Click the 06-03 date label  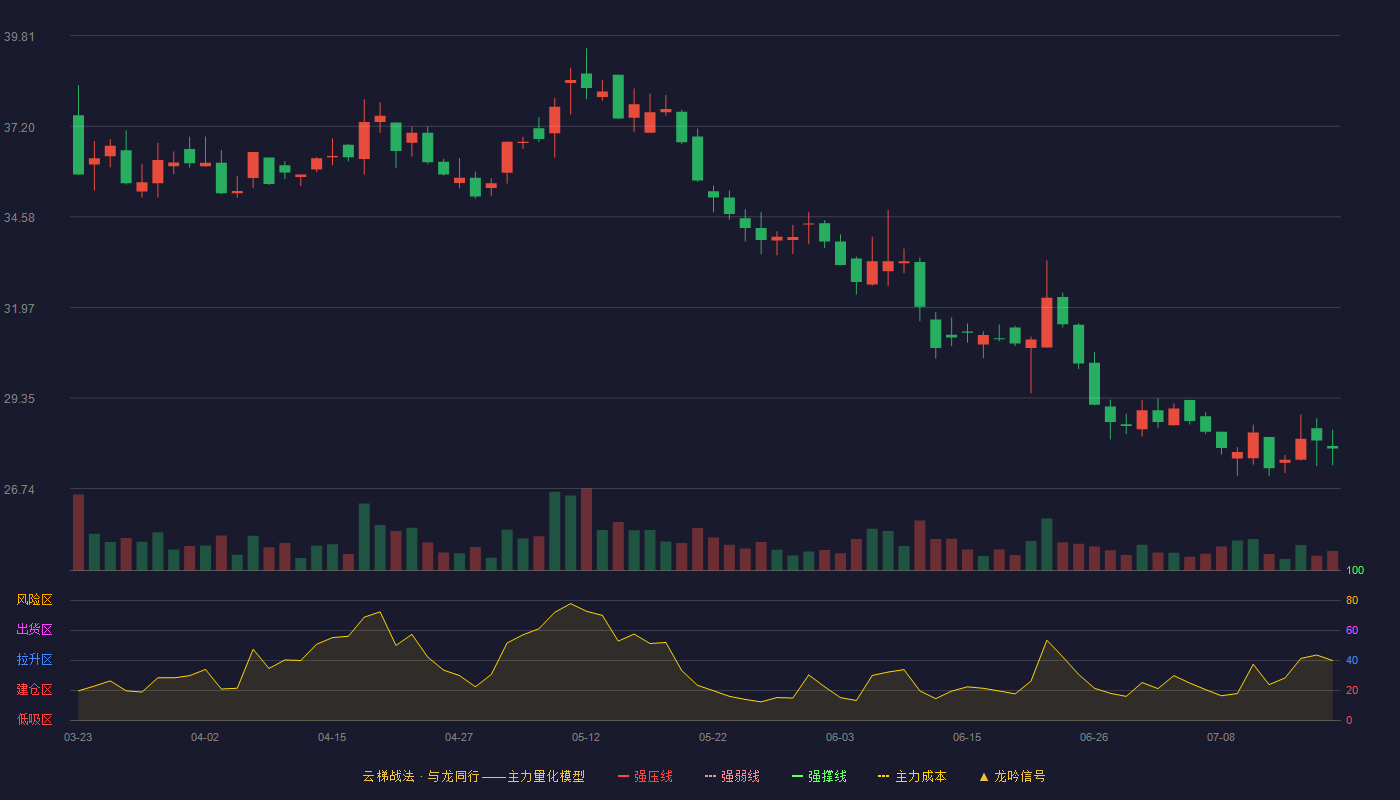[840, 737]
